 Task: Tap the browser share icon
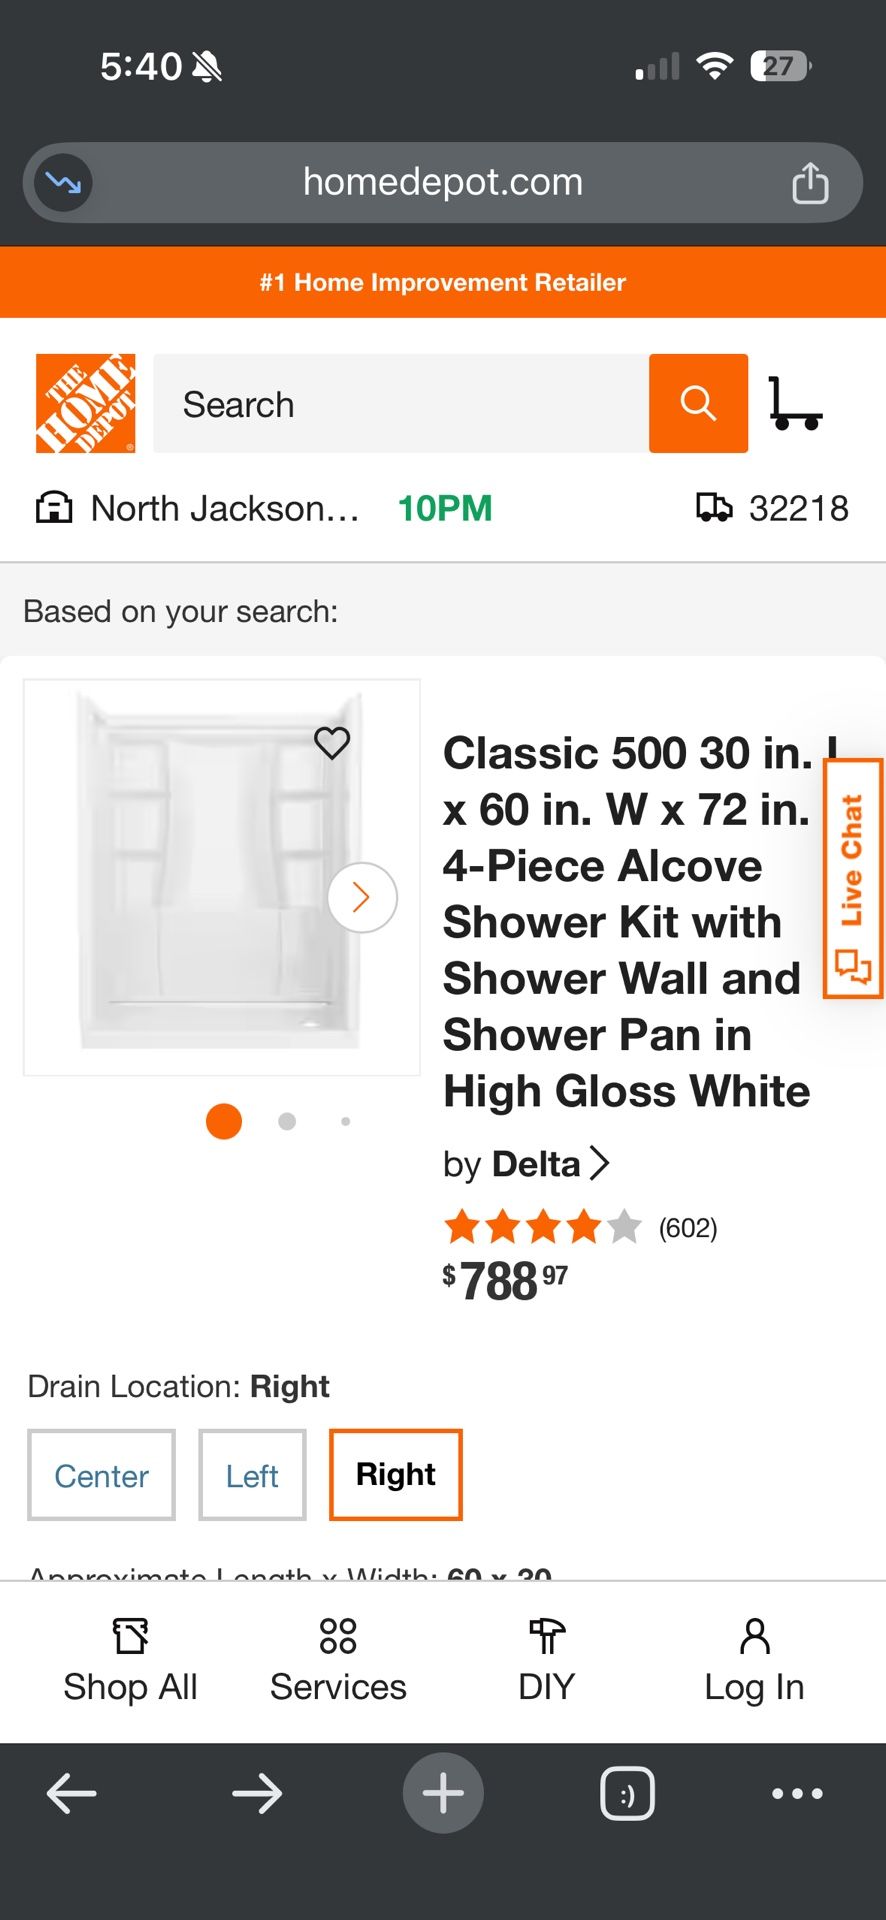pos(810,183)
